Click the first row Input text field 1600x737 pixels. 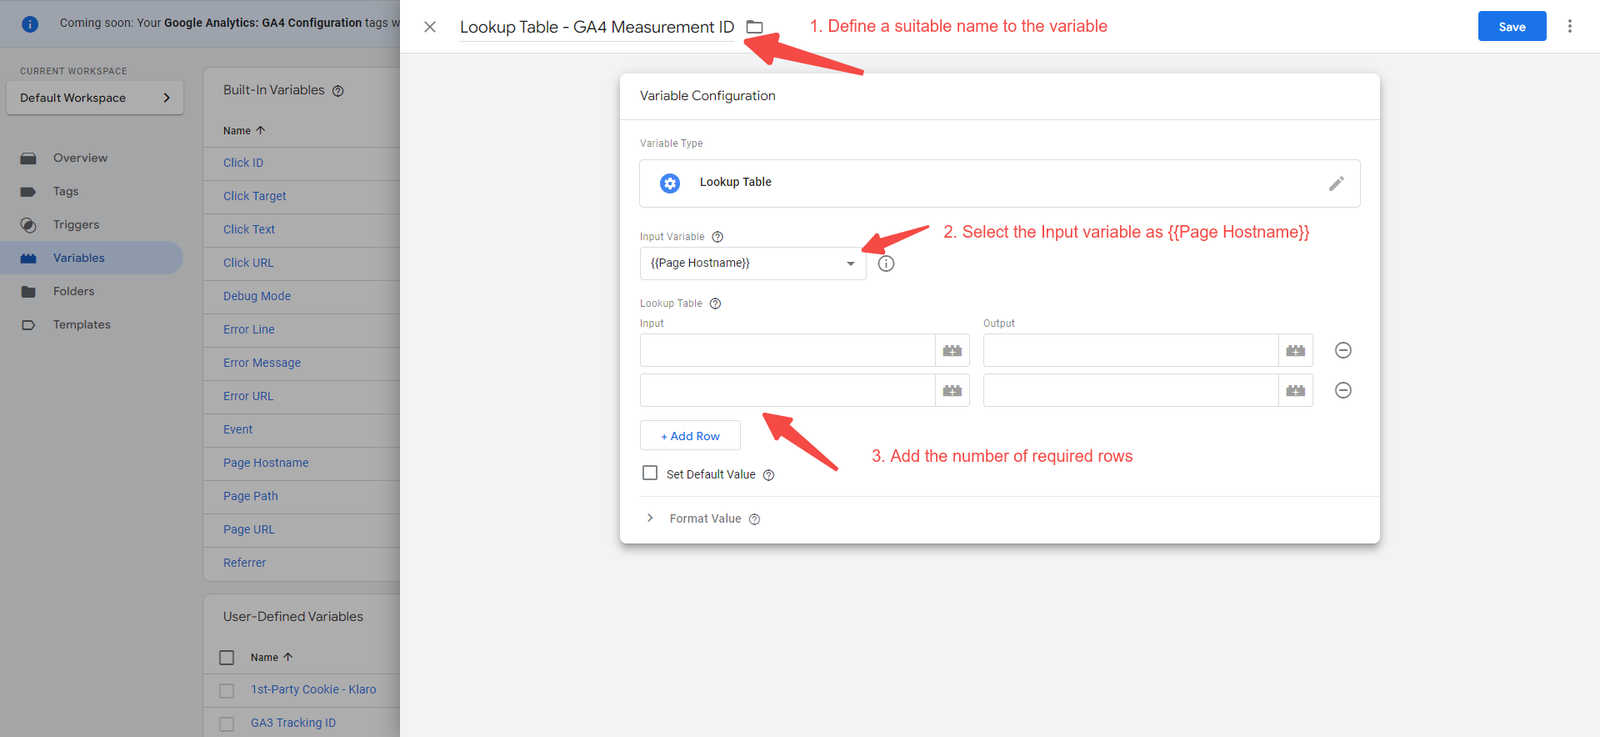tap(788, 350)
